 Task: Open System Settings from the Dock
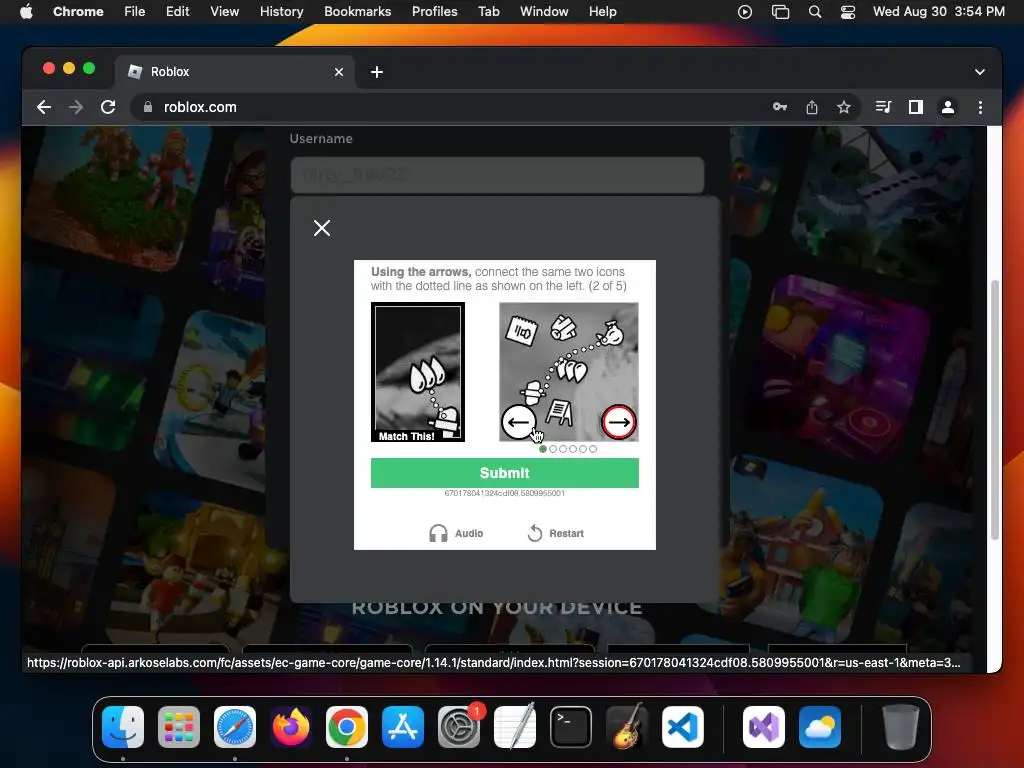[x=459, y=727]
